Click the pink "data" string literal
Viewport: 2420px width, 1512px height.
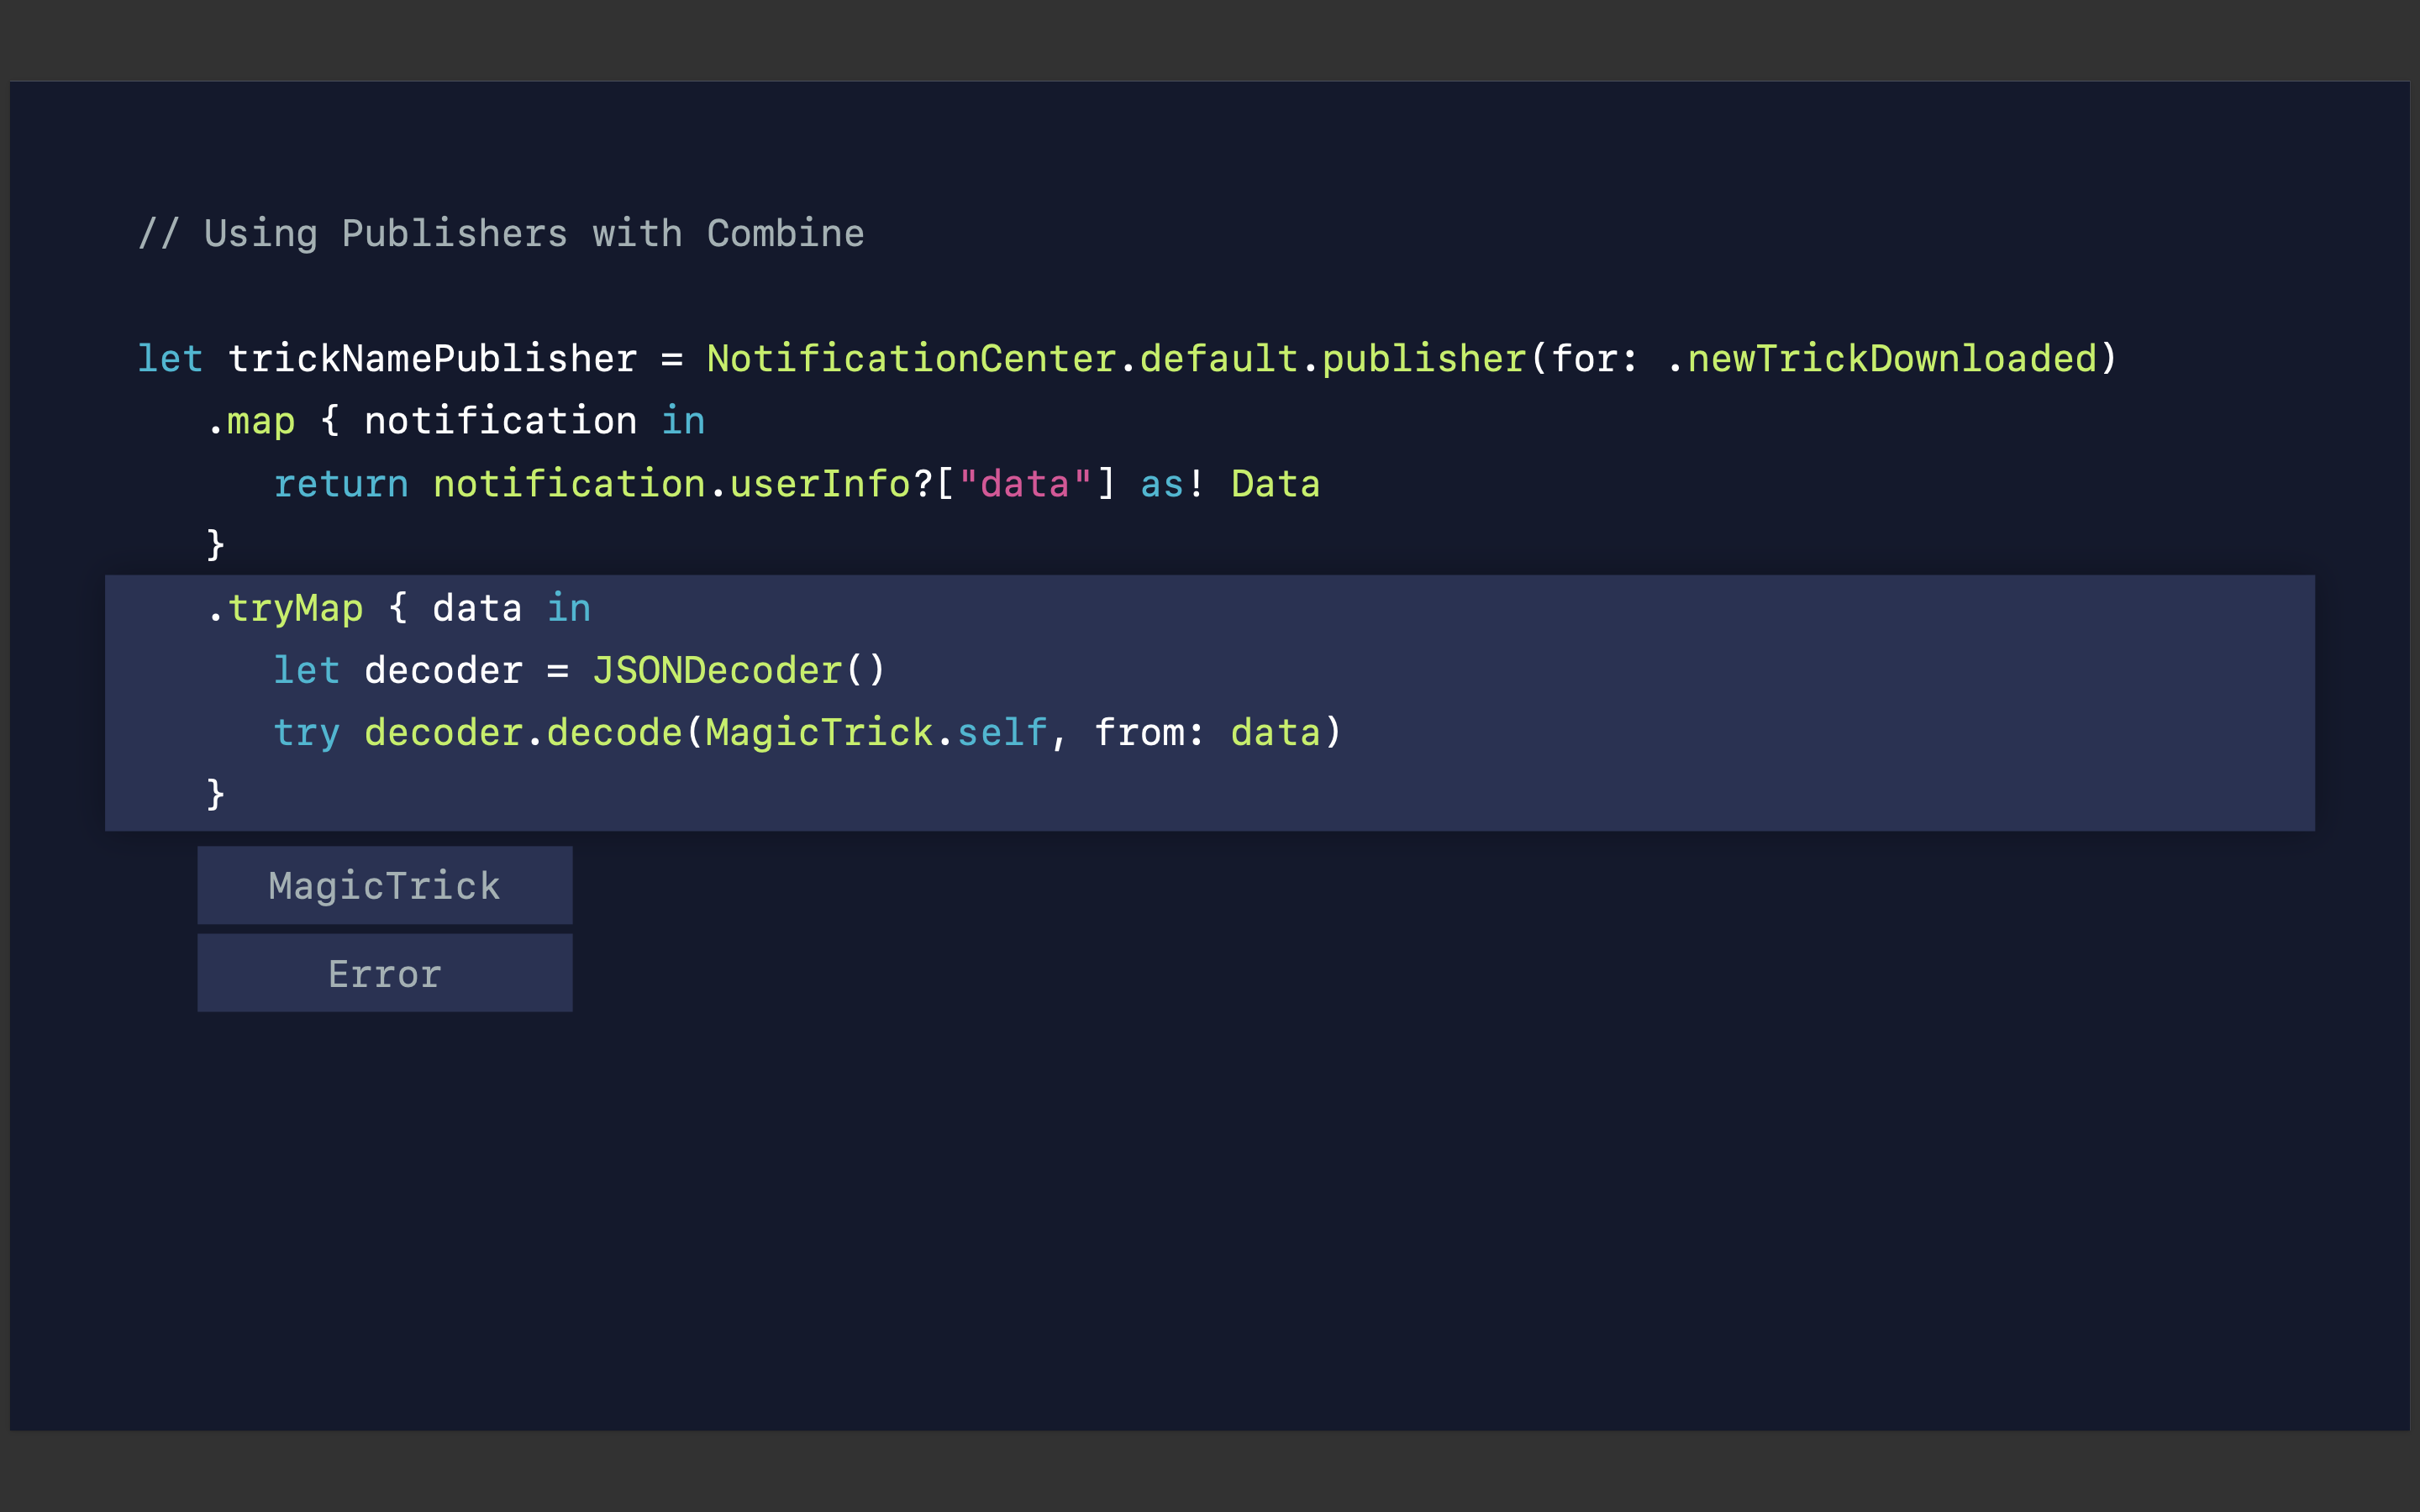[x=1025, y=484]
